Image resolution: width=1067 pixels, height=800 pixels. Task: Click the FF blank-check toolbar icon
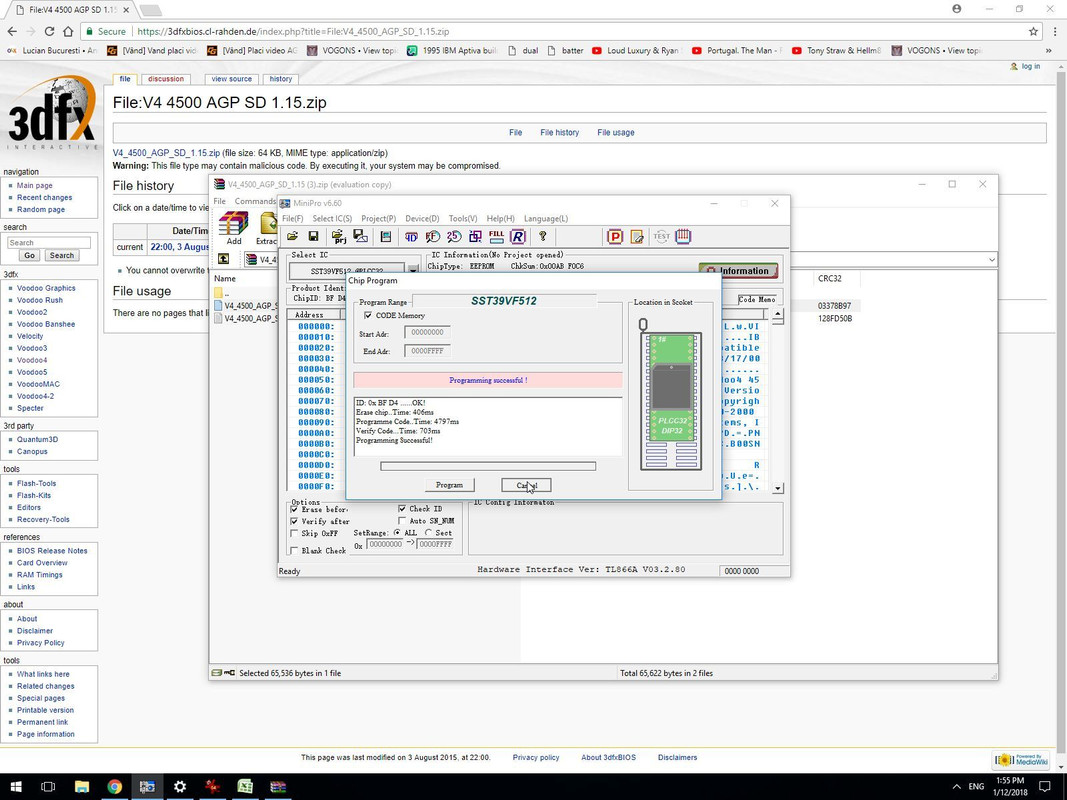point(433,236)
